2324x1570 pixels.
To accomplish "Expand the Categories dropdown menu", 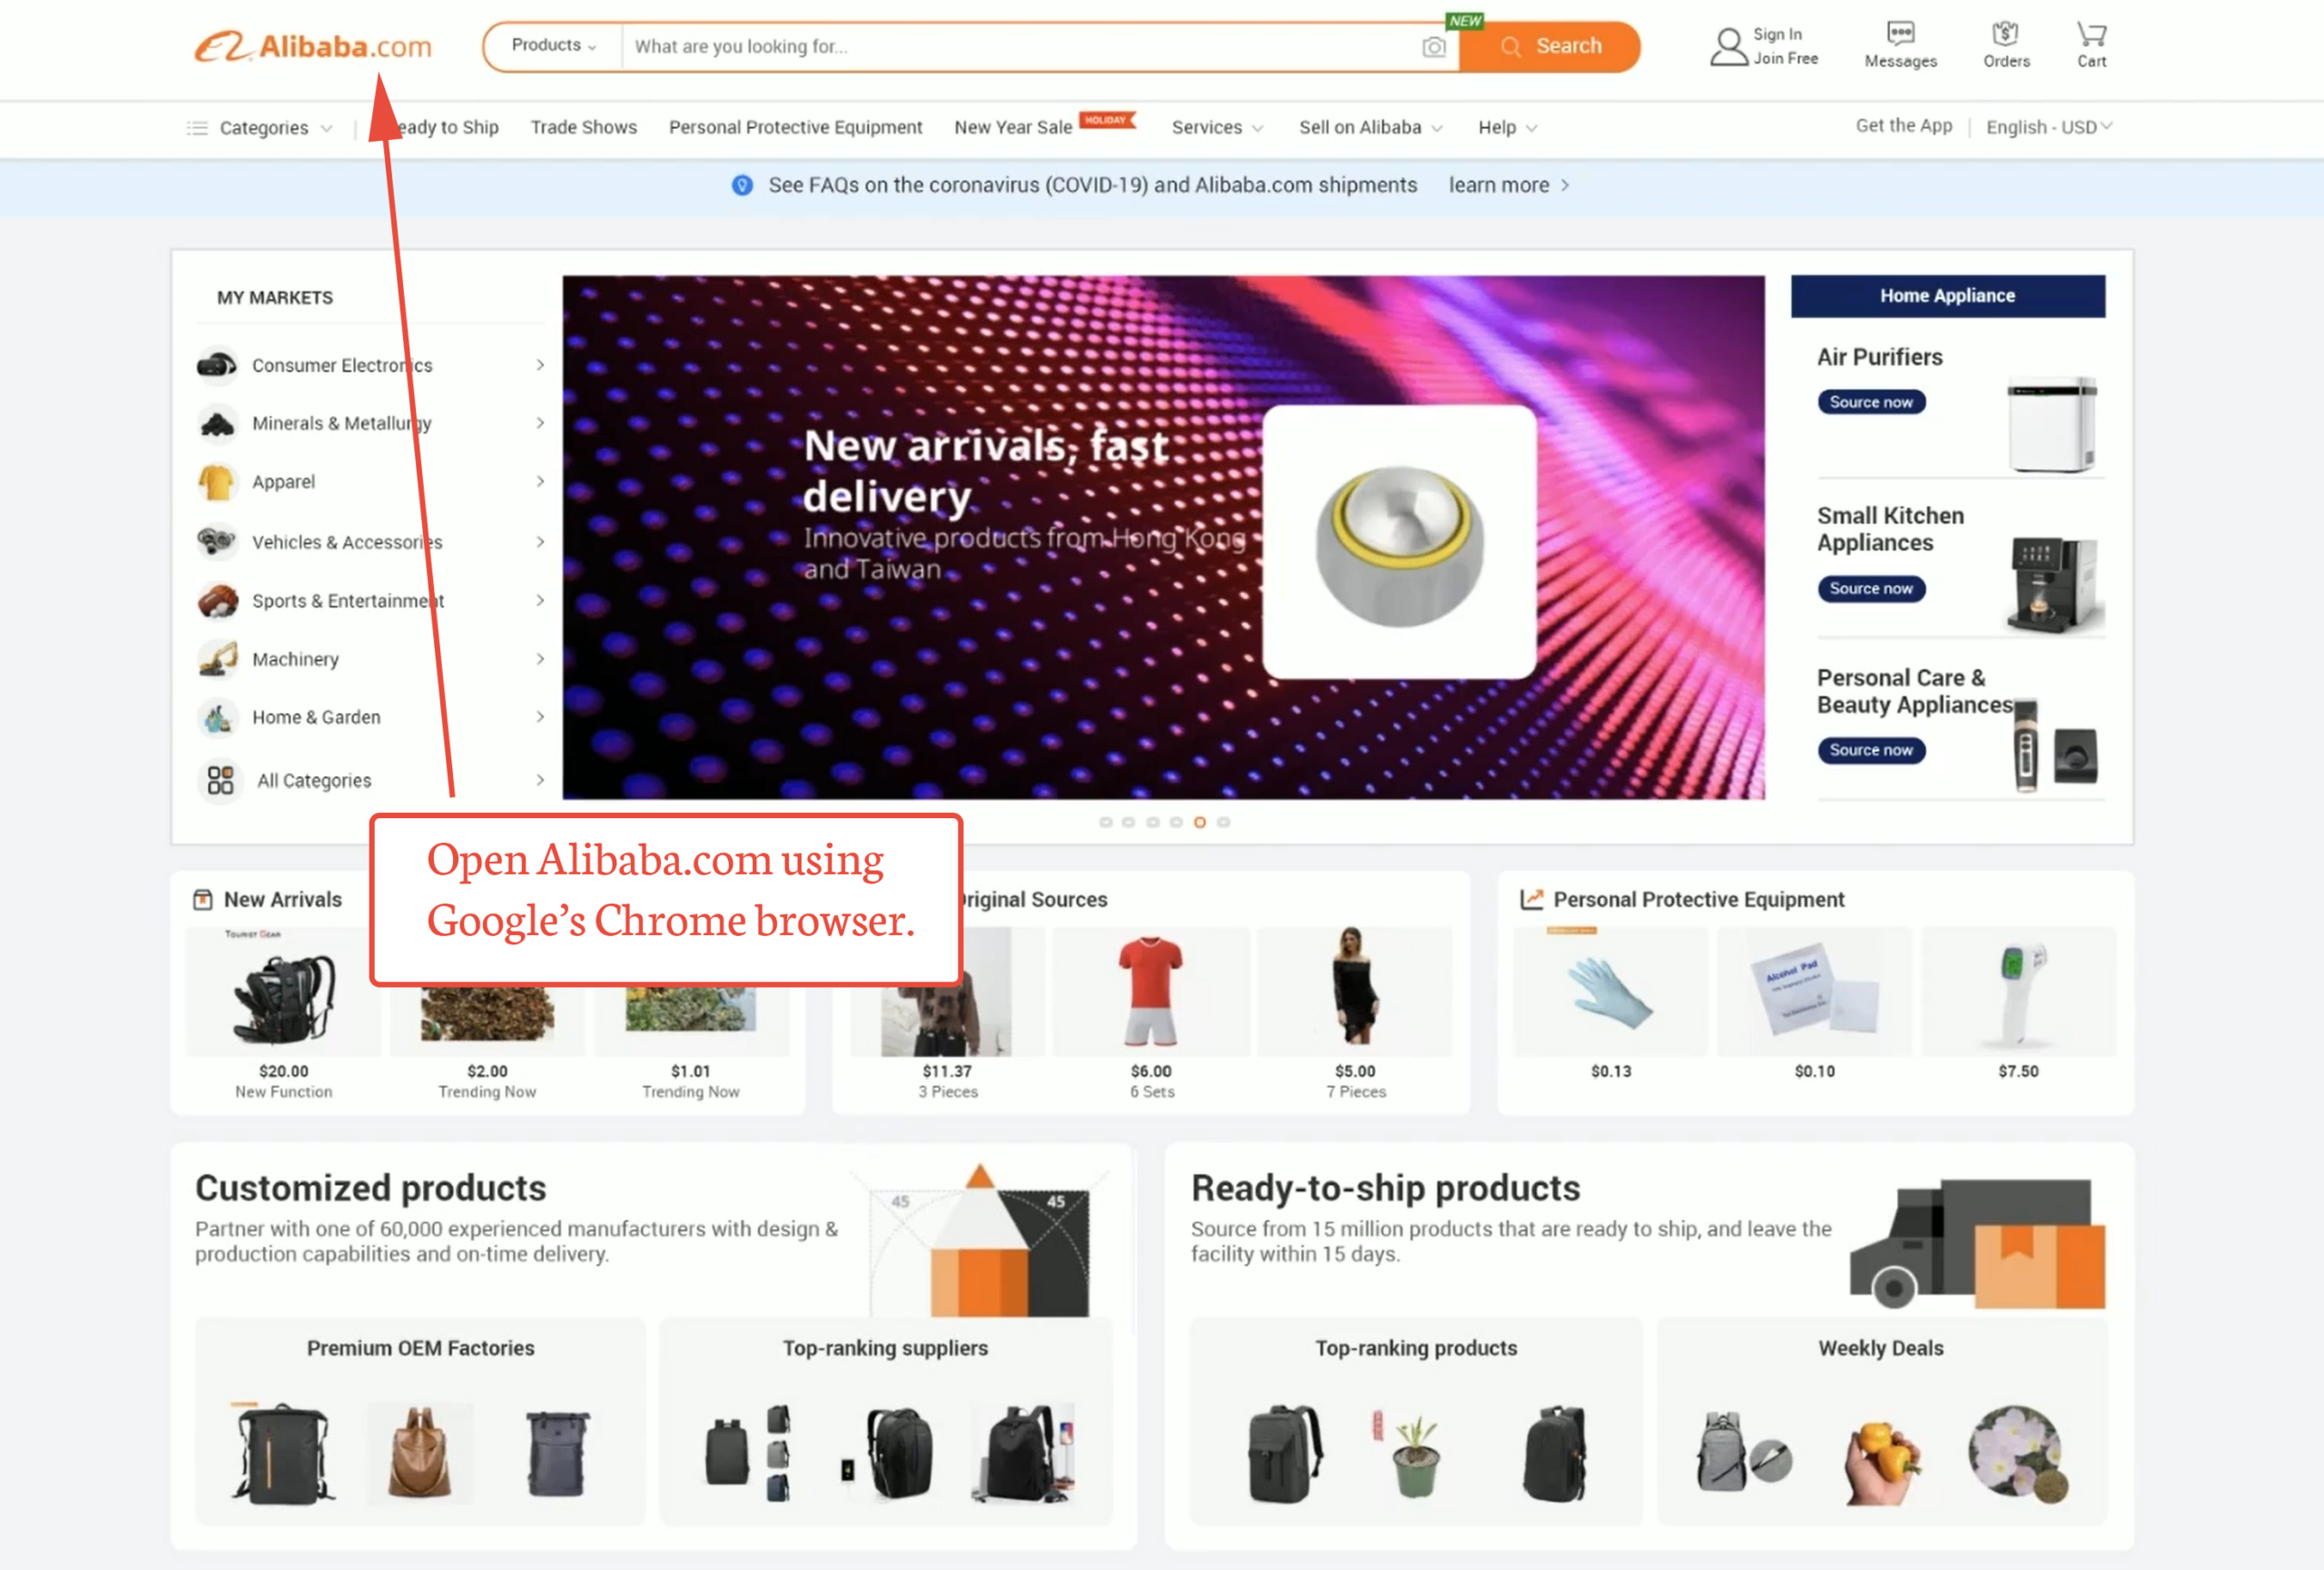I will (260, 128).
